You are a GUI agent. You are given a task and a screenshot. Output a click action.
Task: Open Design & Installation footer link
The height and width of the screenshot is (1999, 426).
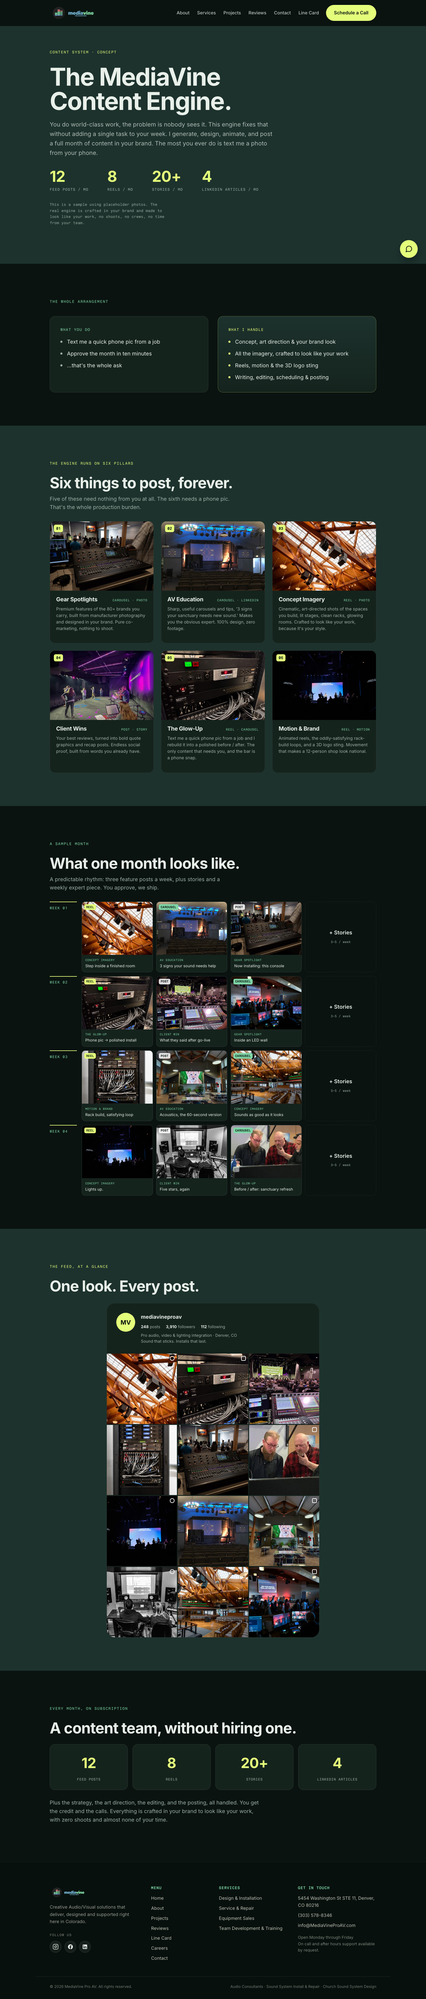240,1898
